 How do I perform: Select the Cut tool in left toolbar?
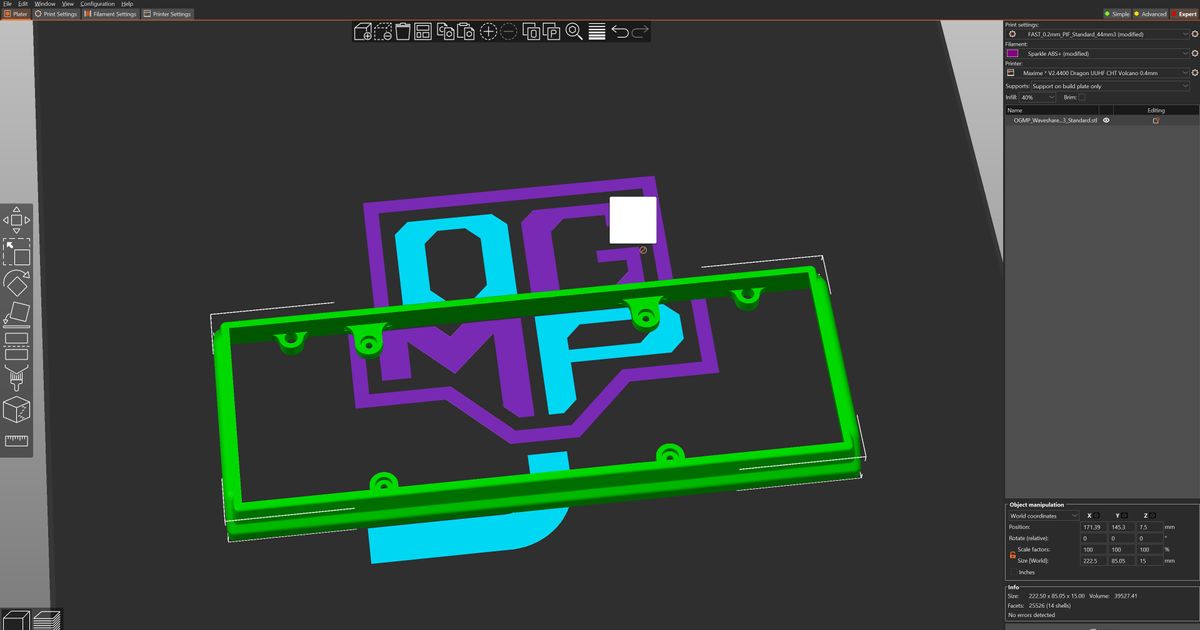16,347
